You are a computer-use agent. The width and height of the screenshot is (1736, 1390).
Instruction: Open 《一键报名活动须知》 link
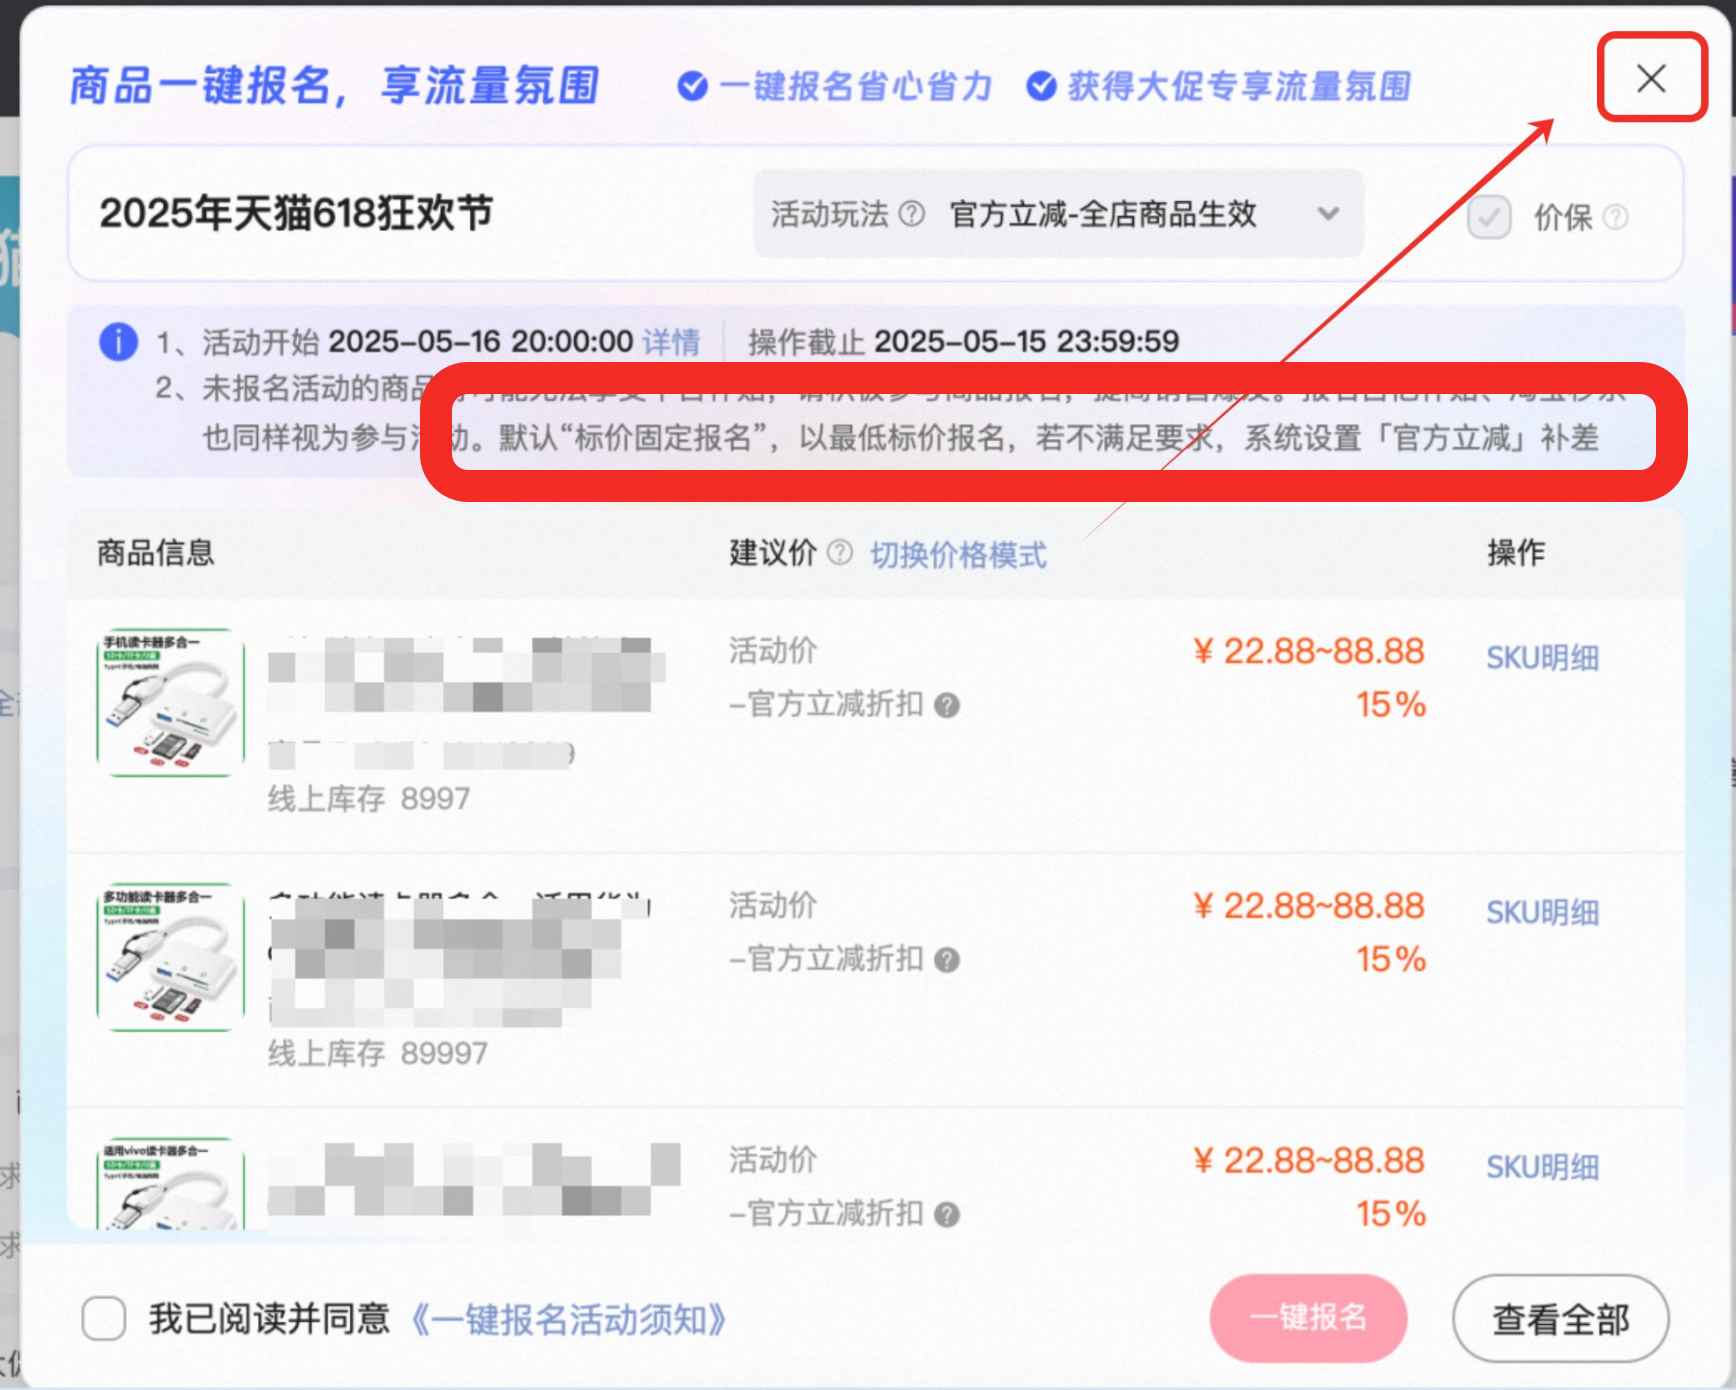(x=568, y=1319)
